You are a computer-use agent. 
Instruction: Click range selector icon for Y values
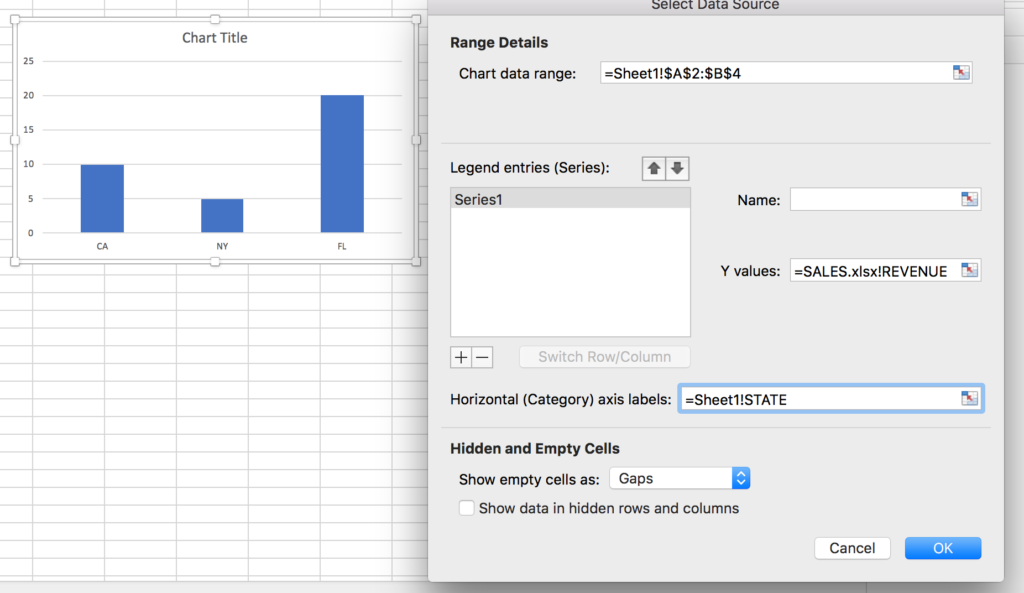coord(969,270)
